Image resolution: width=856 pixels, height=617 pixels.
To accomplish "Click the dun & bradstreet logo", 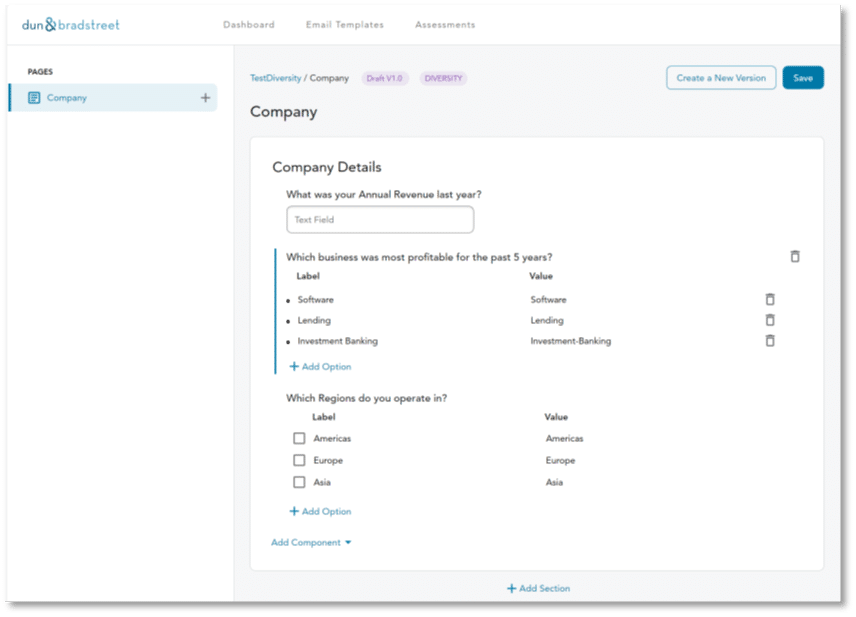I will tap(70, 24).
